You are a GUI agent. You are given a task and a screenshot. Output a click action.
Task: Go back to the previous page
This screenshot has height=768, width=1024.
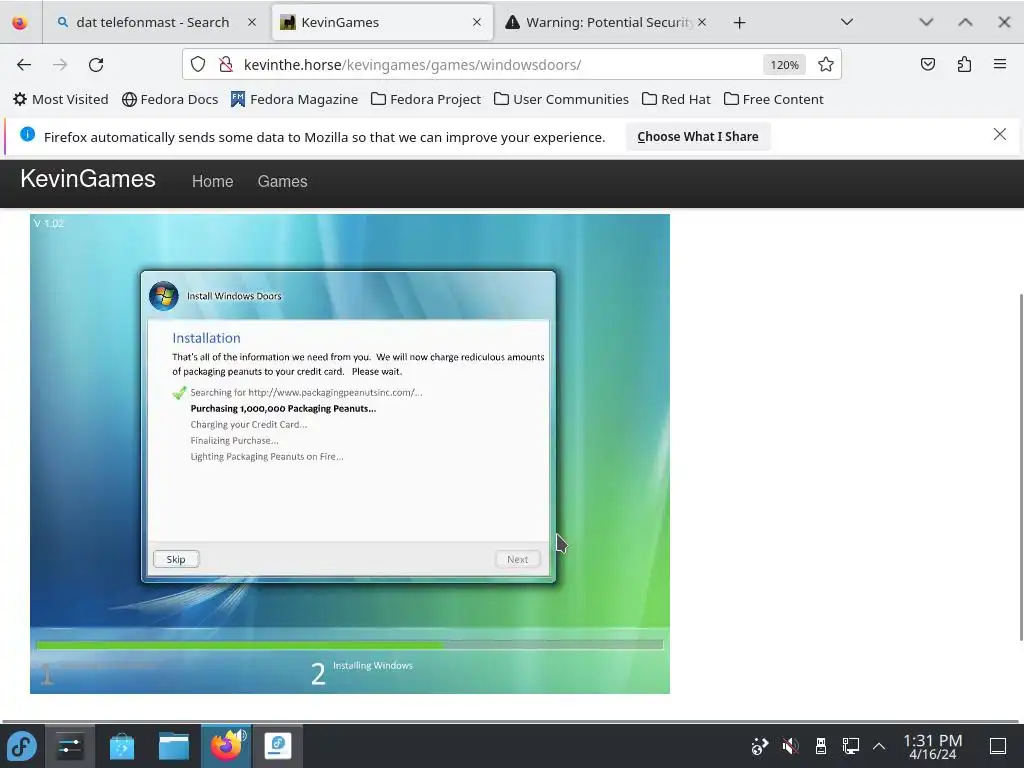click(x=24, y=65)
